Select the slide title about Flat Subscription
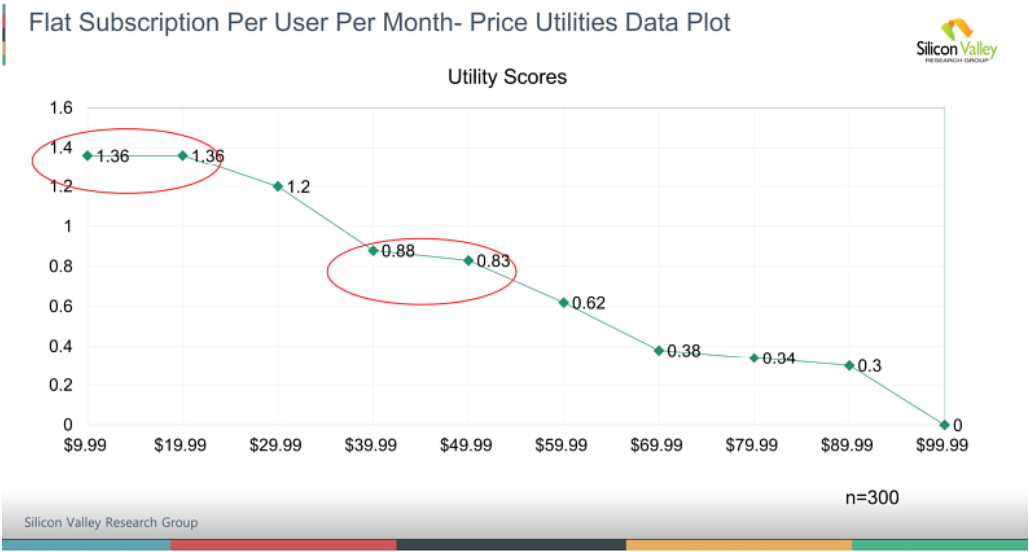The width and height of the screenshot is (1029, 552). point(379,22)
